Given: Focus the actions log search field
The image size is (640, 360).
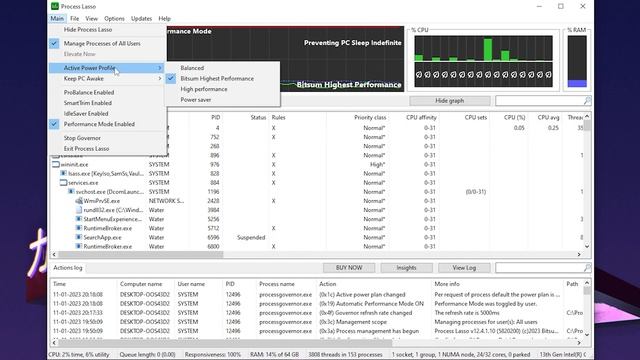Looking at the screenshot, I should point(540,268).
